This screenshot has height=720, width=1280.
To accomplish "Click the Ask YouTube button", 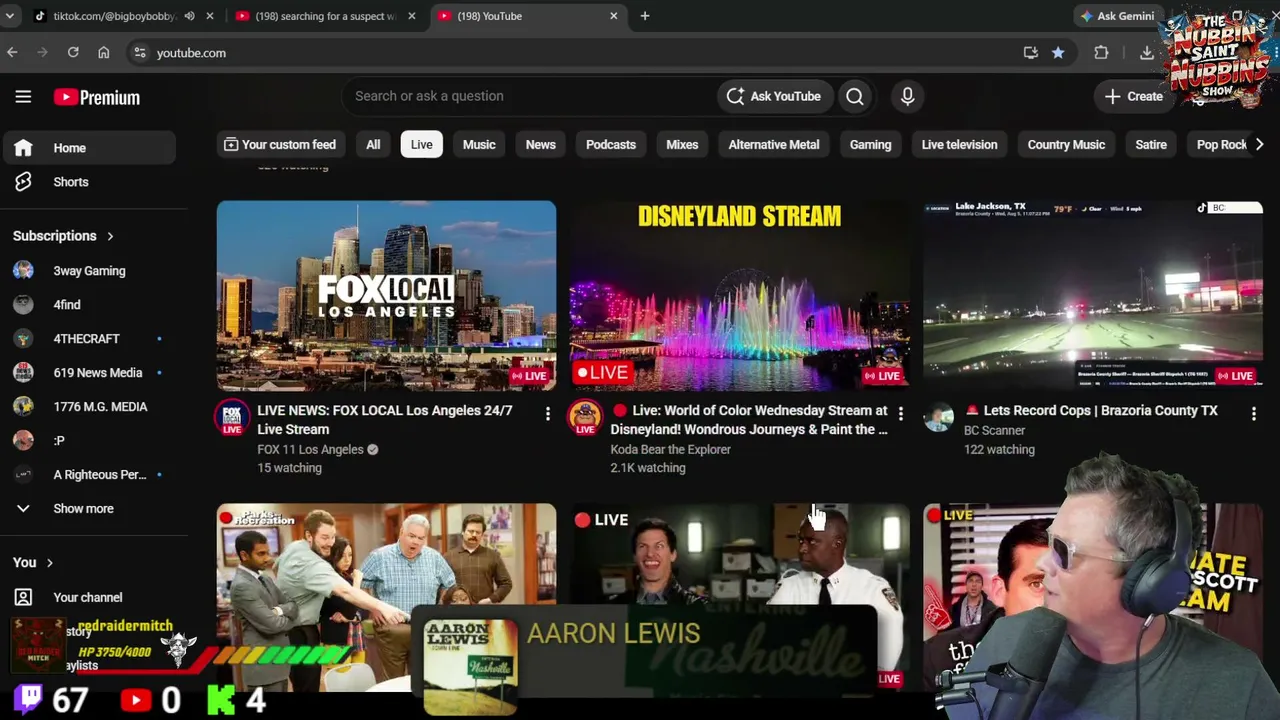I will point(774,96).
